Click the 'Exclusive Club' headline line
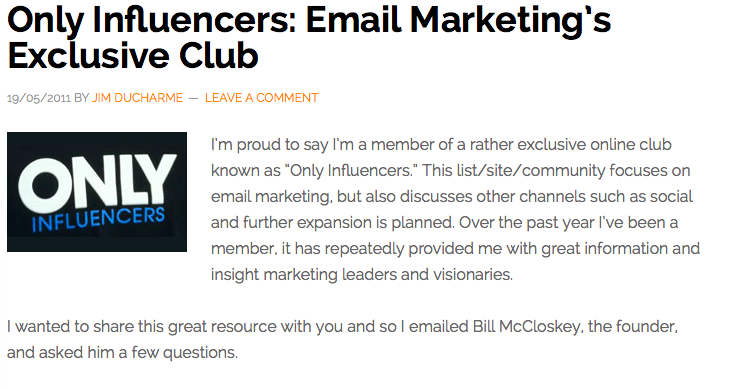The width and height of the screenshot is (734, 389). tap(132, 56)
